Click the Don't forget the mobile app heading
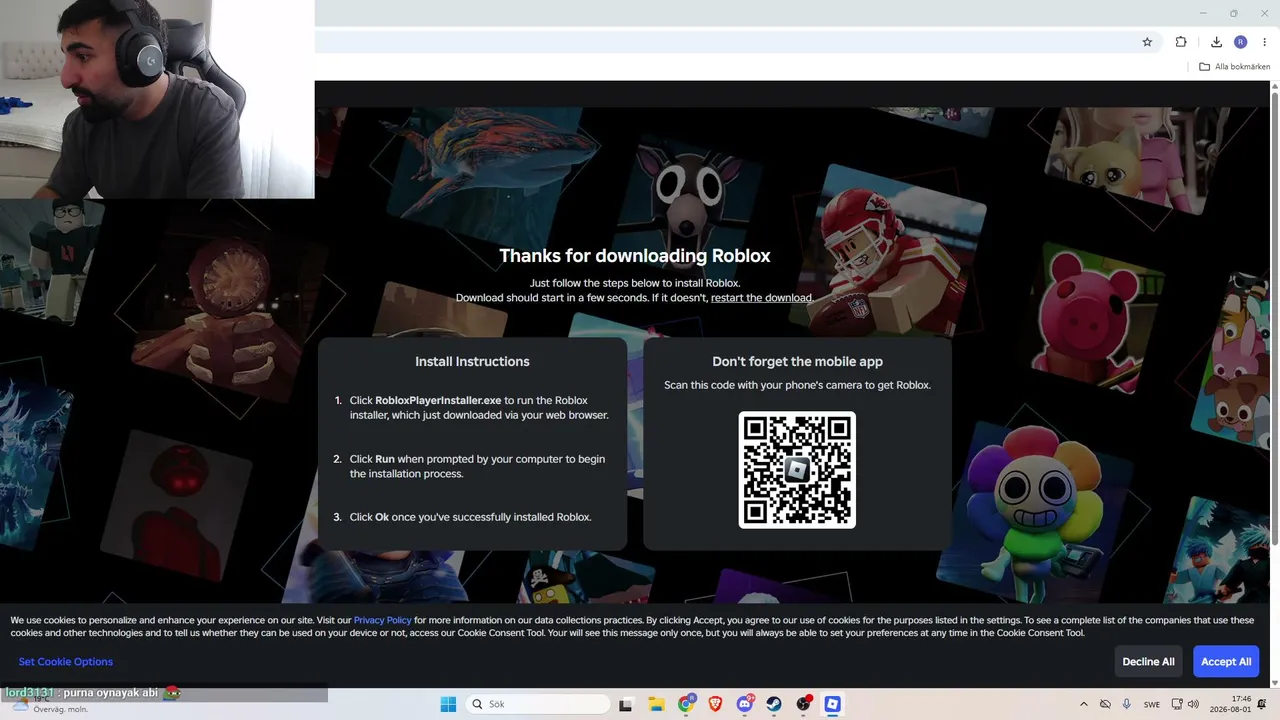The height and width of the screenshot is (720, 1280). tap(797, 362)
